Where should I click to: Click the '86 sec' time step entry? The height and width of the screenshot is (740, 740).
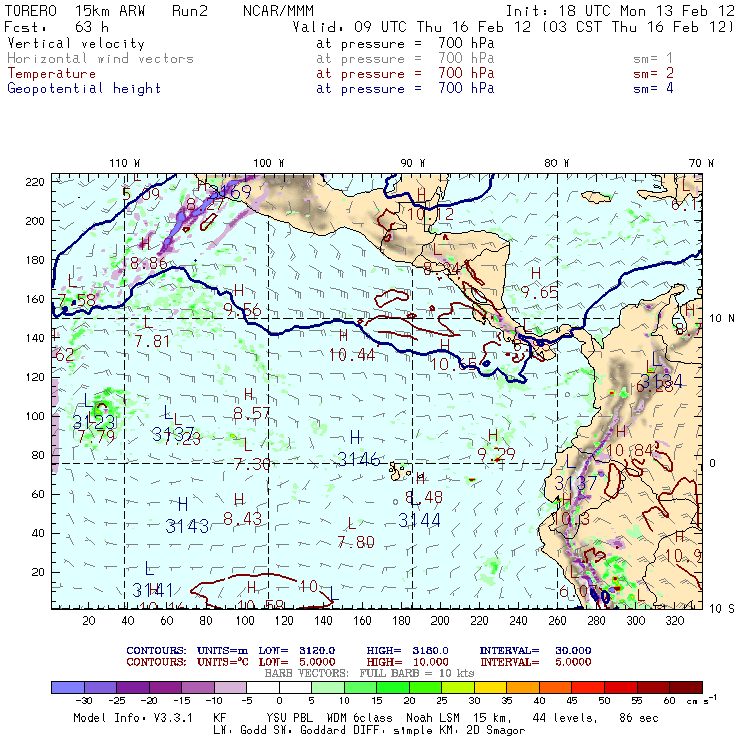pos(639,718)
